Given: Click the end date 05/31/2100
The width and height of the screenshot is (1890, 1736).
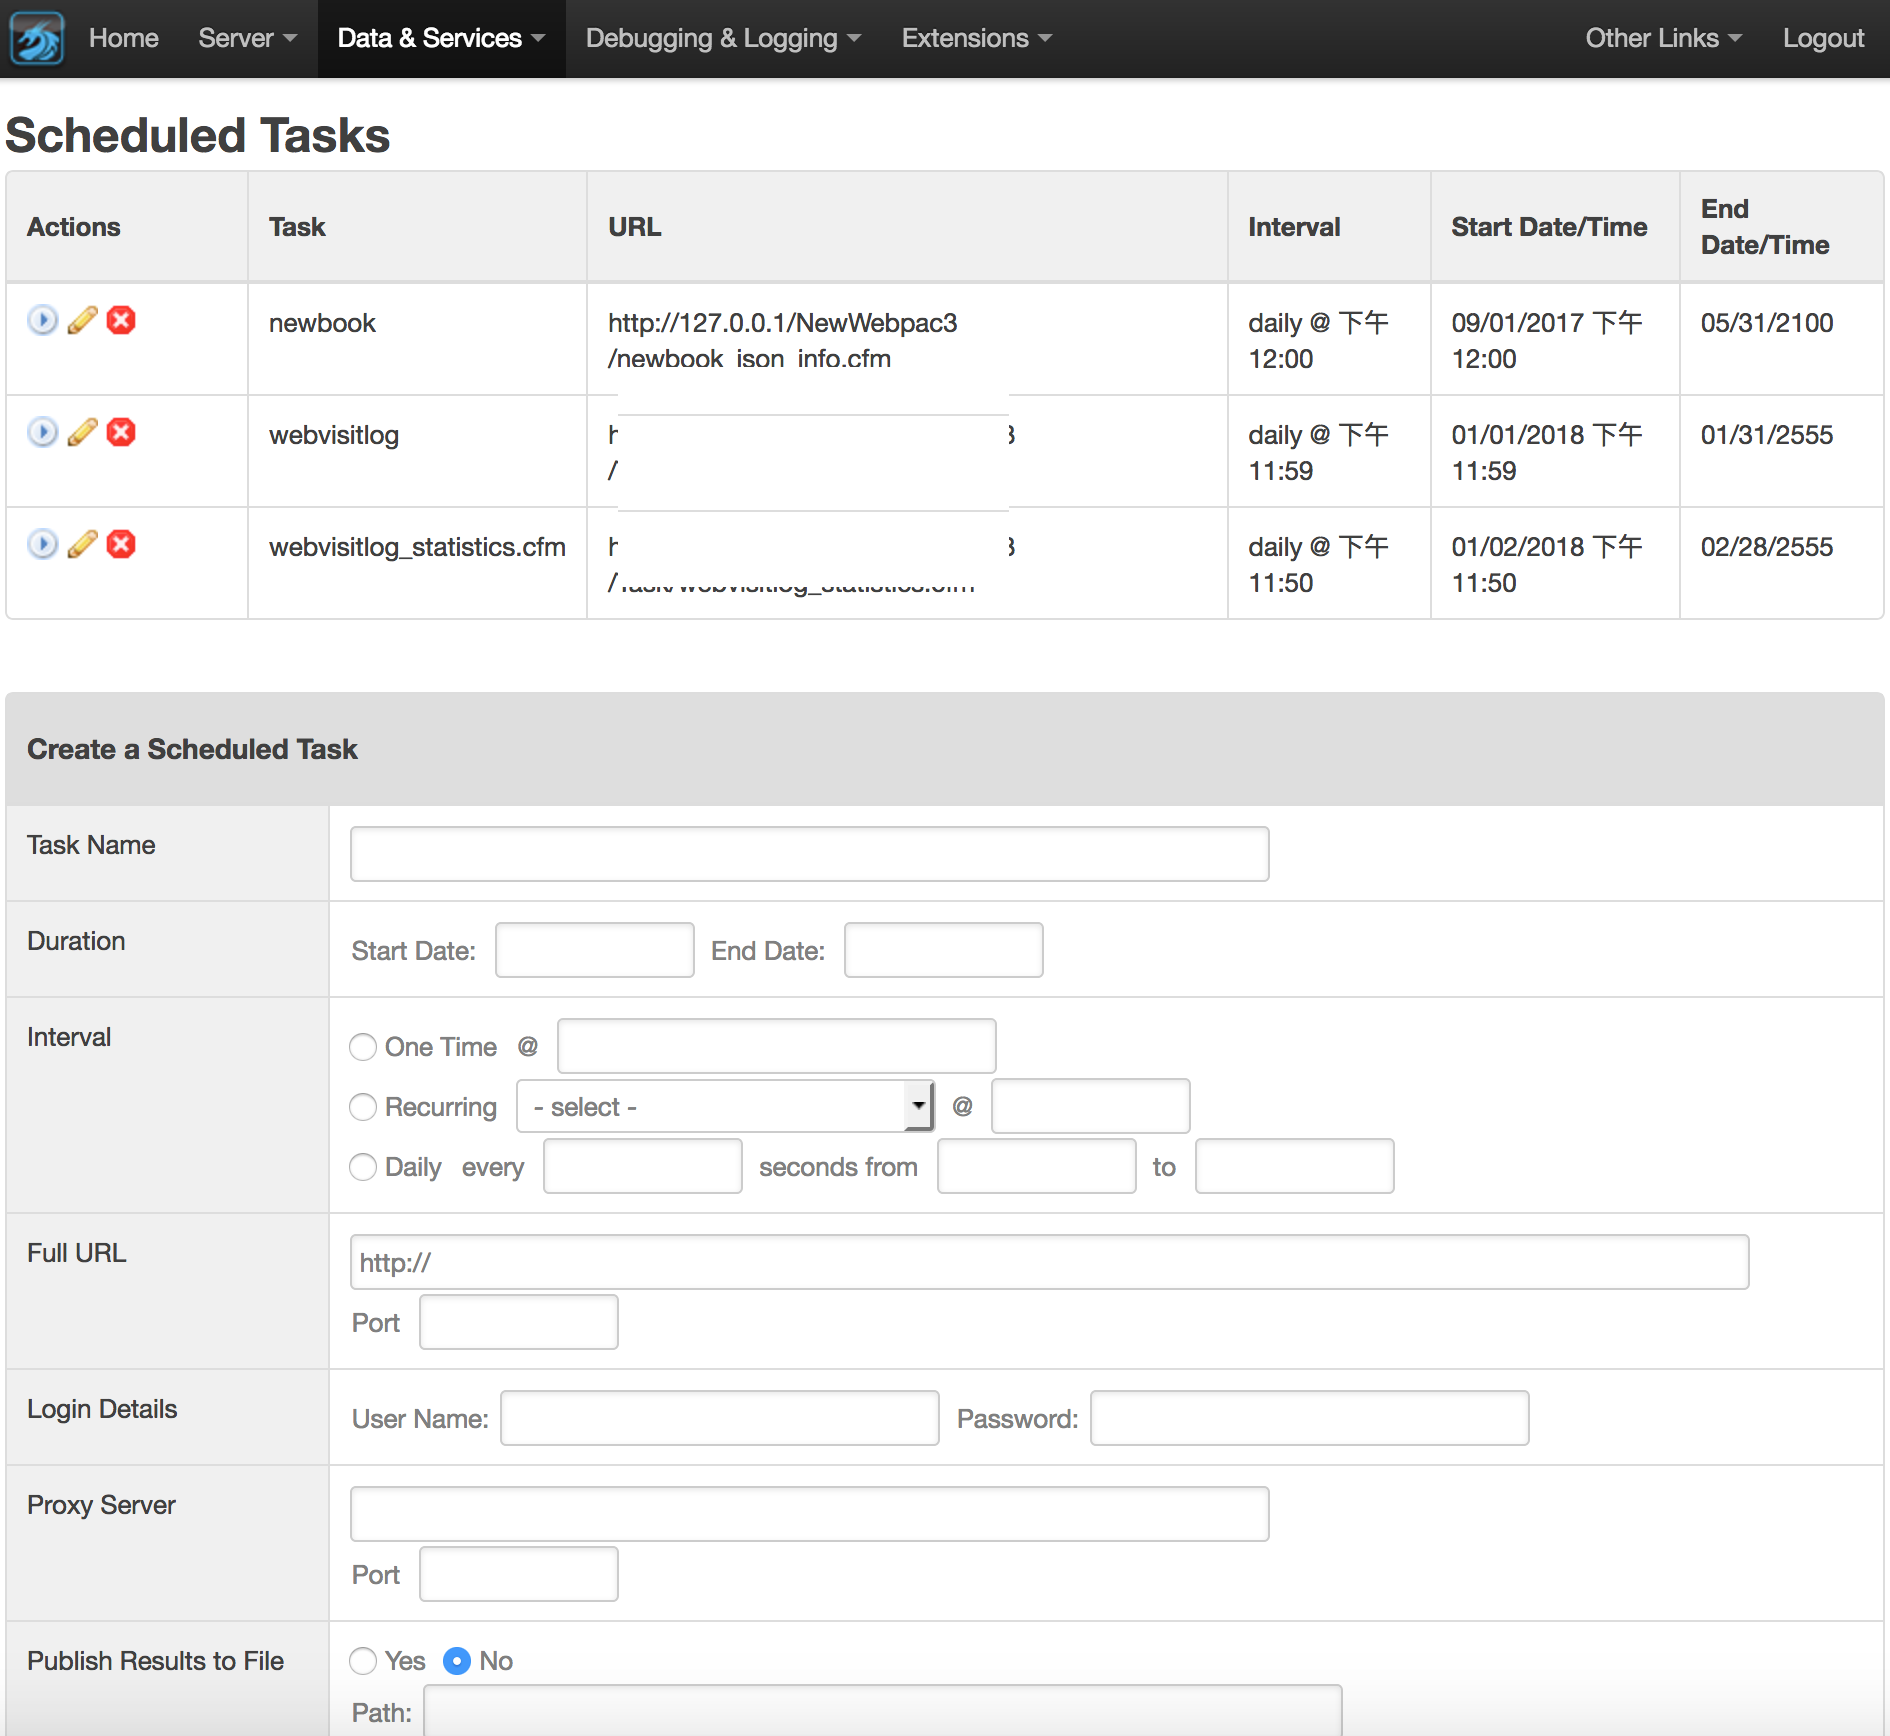Looking at the screenshot, I should click(x=1767, y=323).
